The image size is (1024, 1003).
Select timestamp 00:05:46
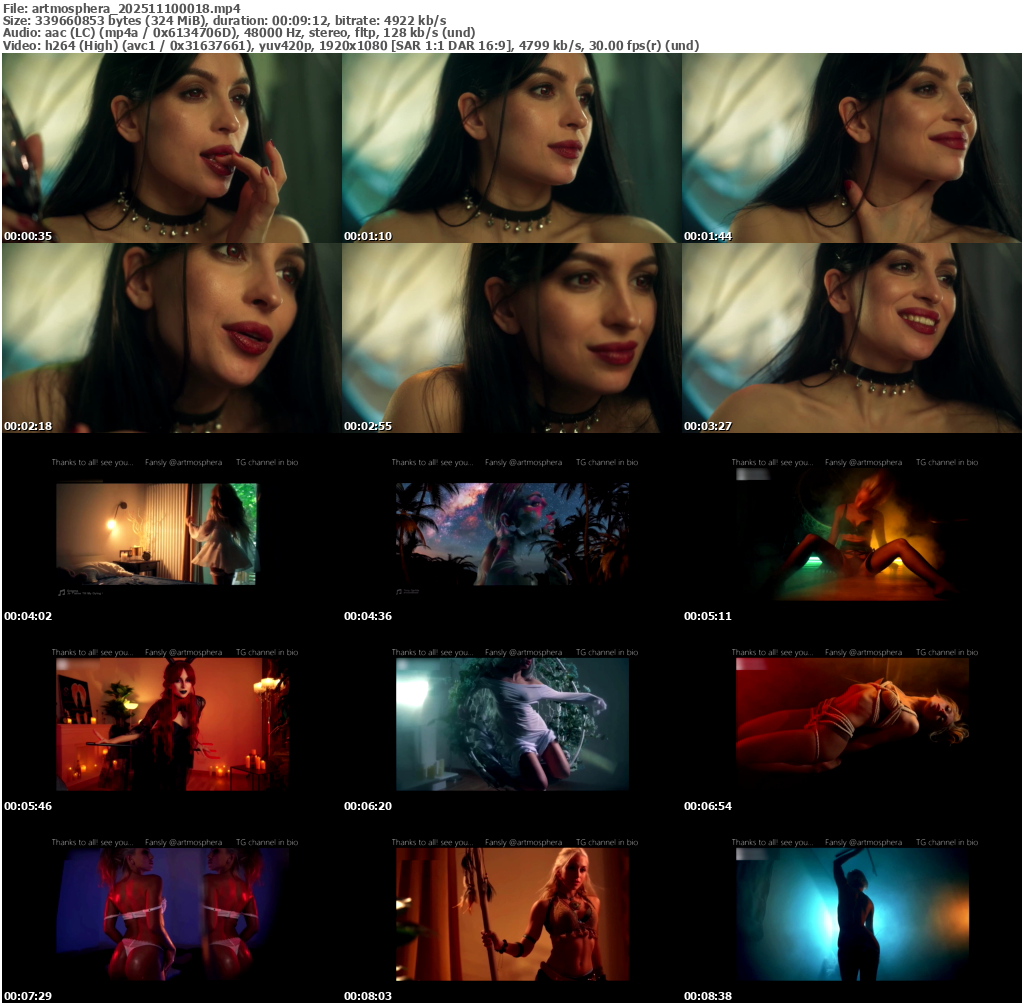pyautogui.click(x=28, y=806)
